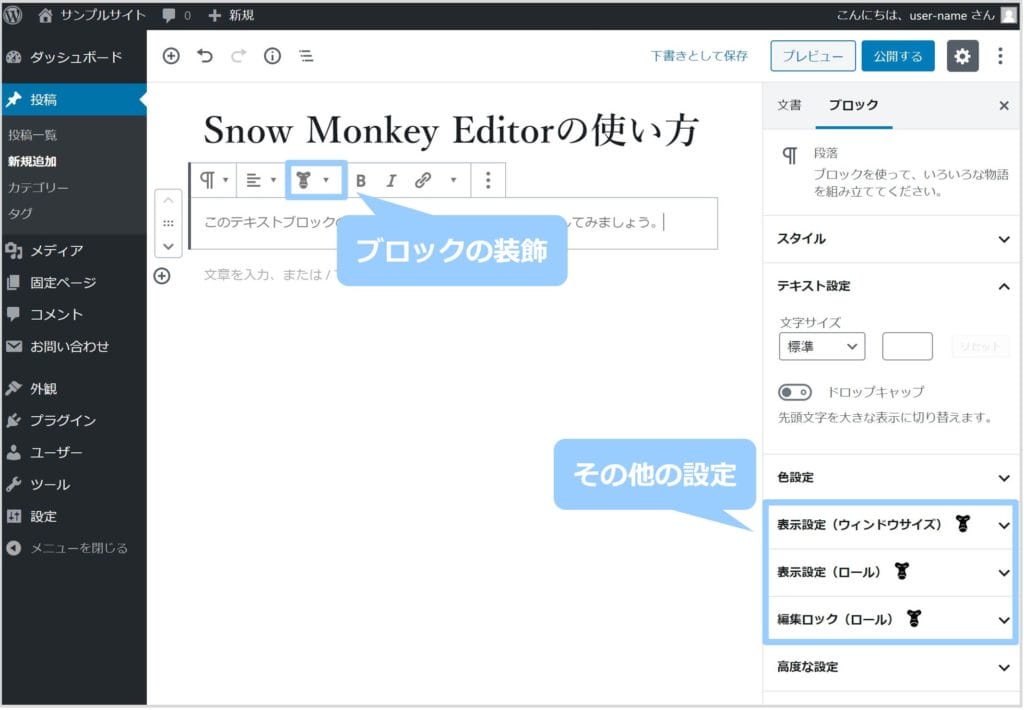Click the プレビュー button
The image size is (1024, 710).
pos(812,56)
